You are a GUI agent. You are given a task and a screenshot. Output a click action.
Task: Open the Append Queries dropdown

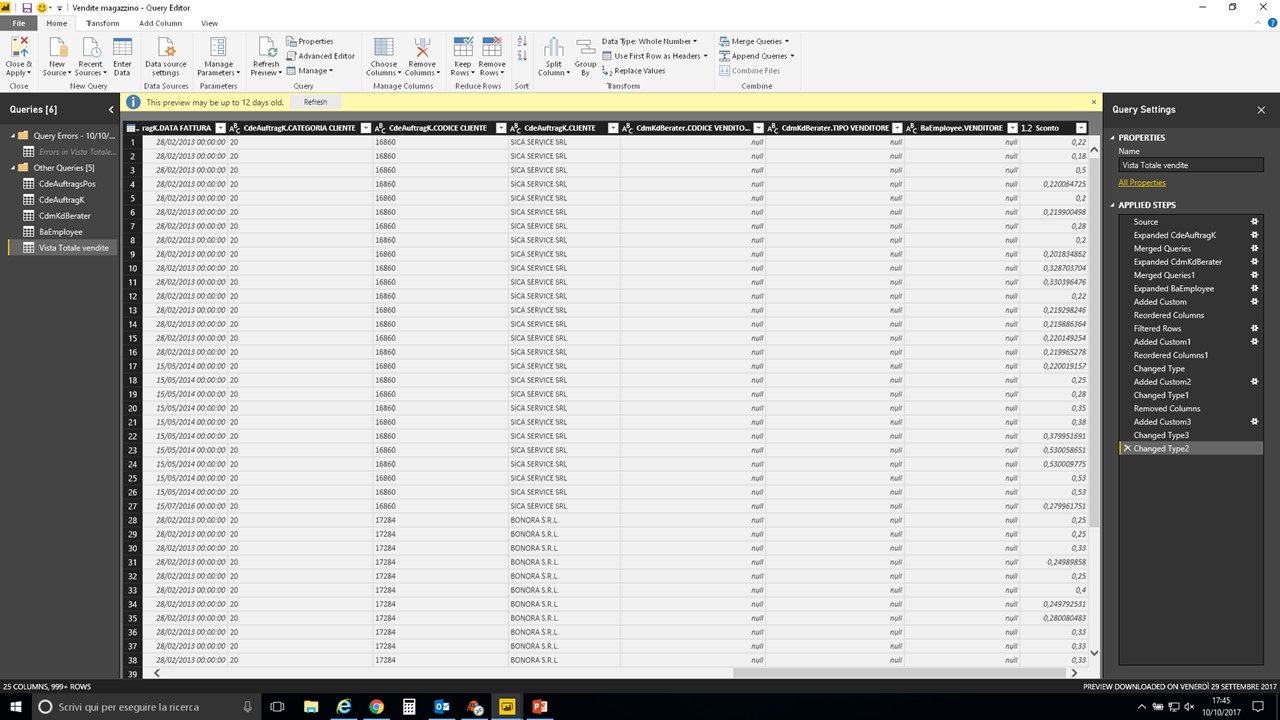(756, 56)
